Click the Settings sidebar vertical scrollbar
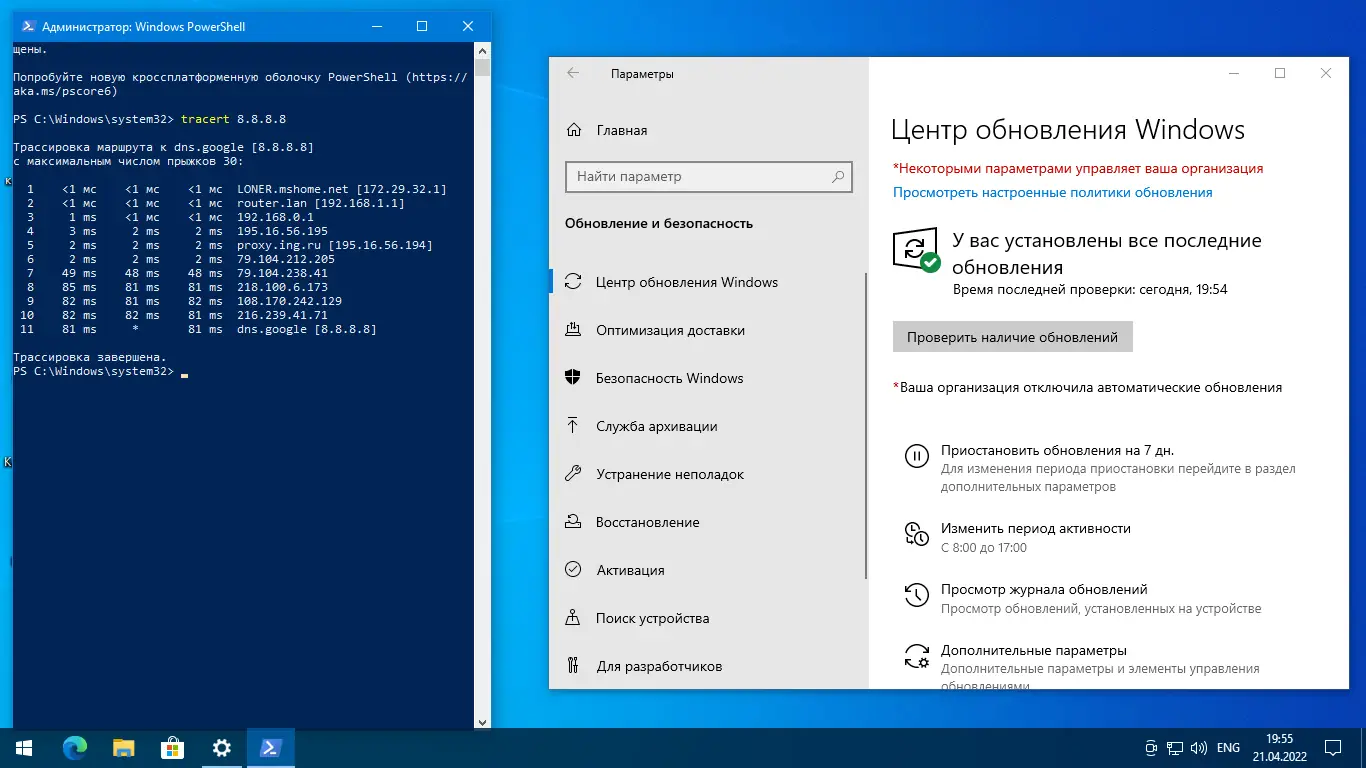This screenshot has height=768, width=1366. 866,425
